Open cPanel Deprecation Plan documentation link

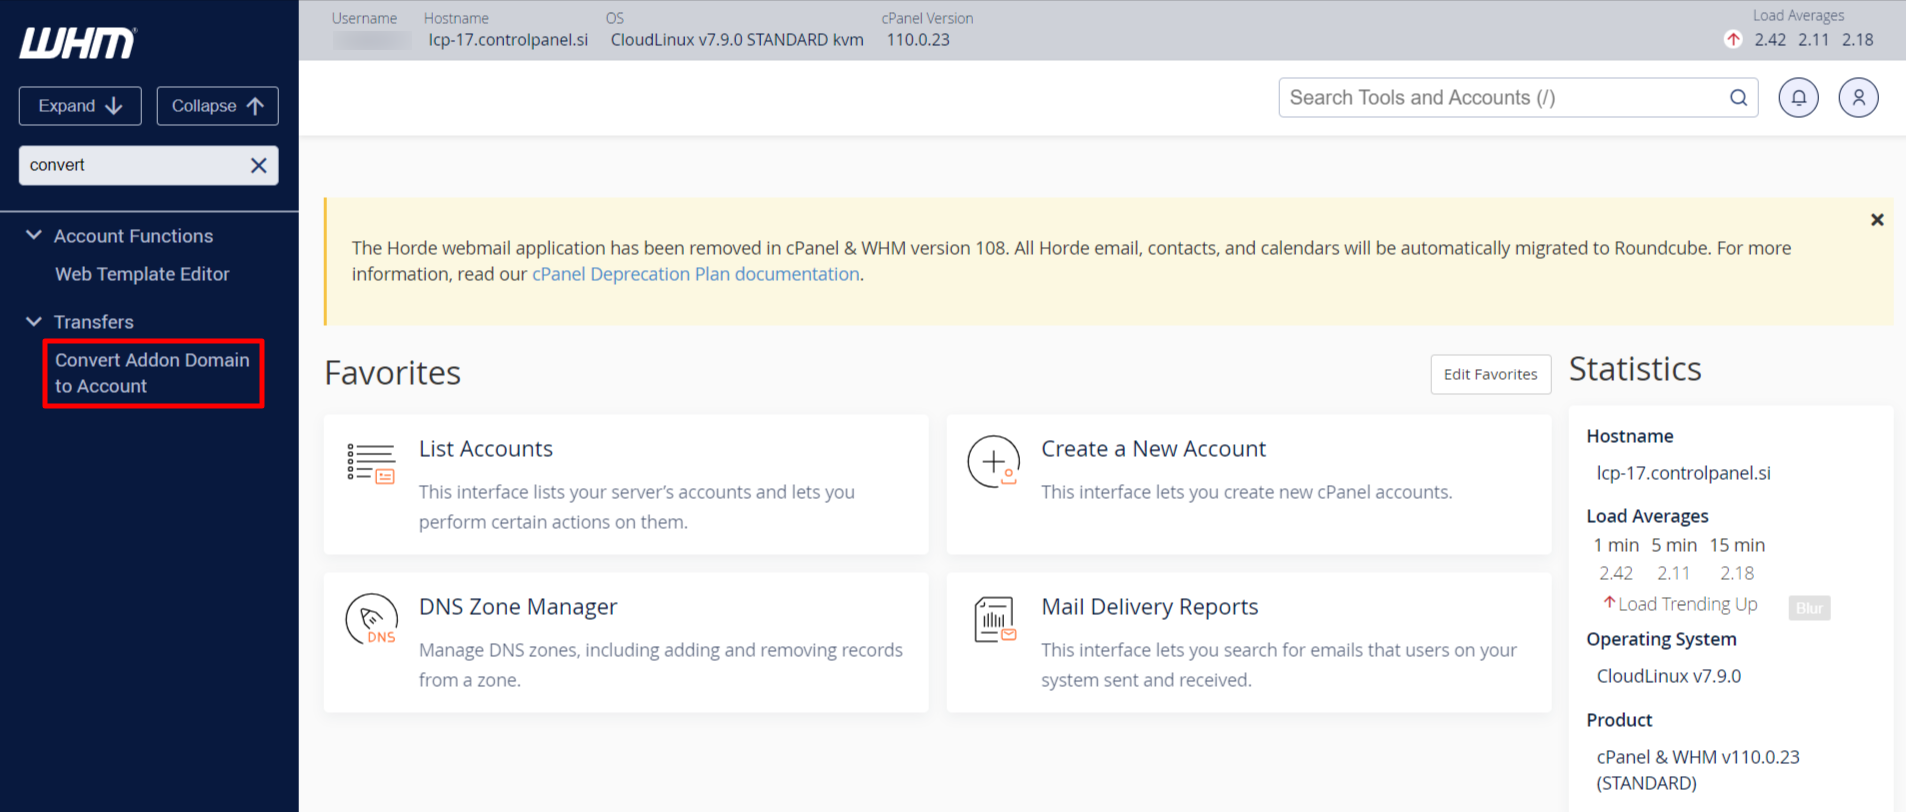pyautogui.click(x=695, y=274)
